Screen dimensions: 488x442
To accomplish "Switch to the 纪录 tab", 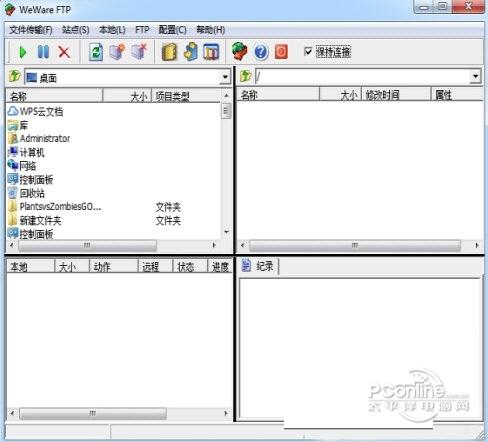I will [259, 266].
